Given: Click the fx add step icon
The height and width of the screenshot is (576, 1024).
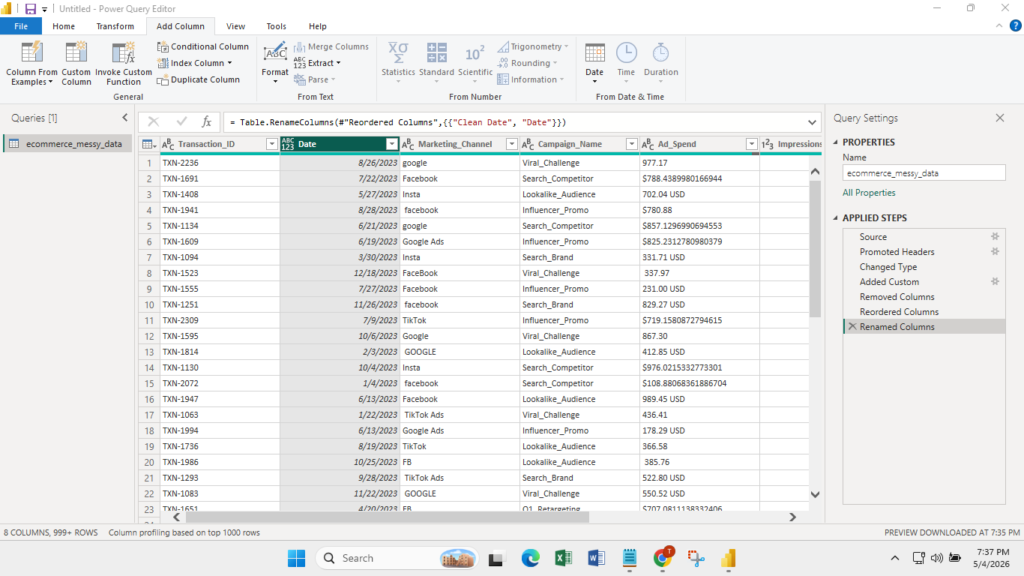Looking at the screenshot, I should [206, 121].
